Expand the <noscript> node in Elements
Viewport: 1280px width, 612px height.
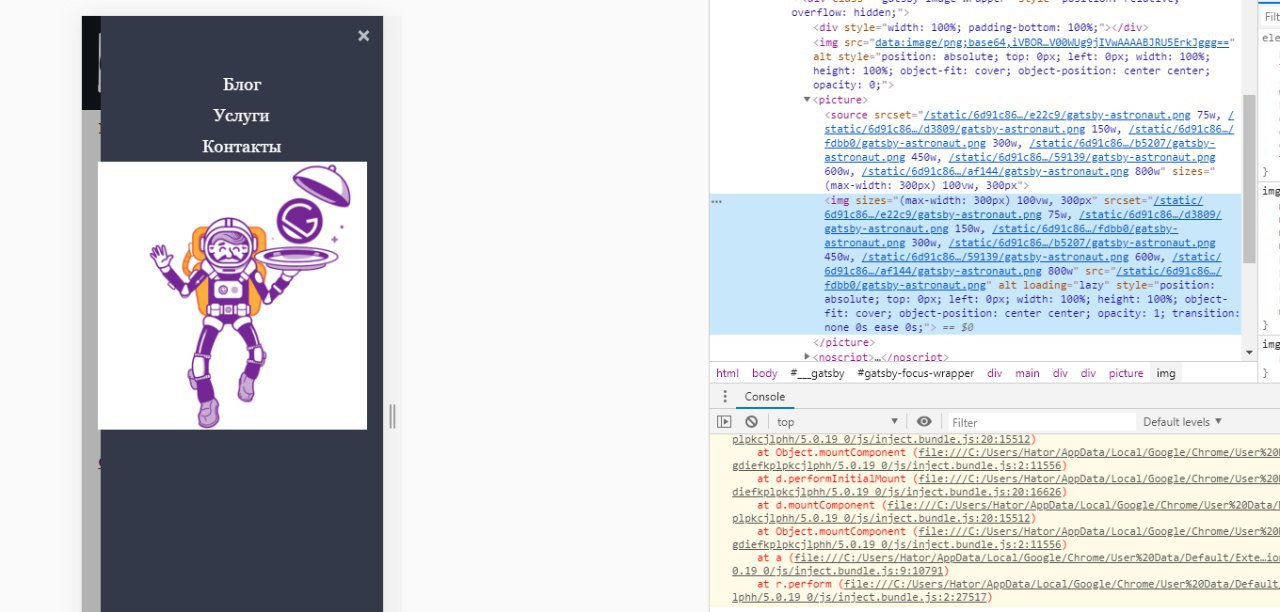pos(808,357)
